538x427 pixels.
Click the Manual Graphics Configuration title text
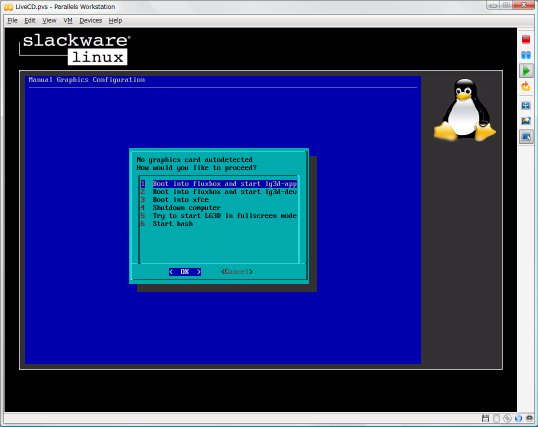click(86, 80)
